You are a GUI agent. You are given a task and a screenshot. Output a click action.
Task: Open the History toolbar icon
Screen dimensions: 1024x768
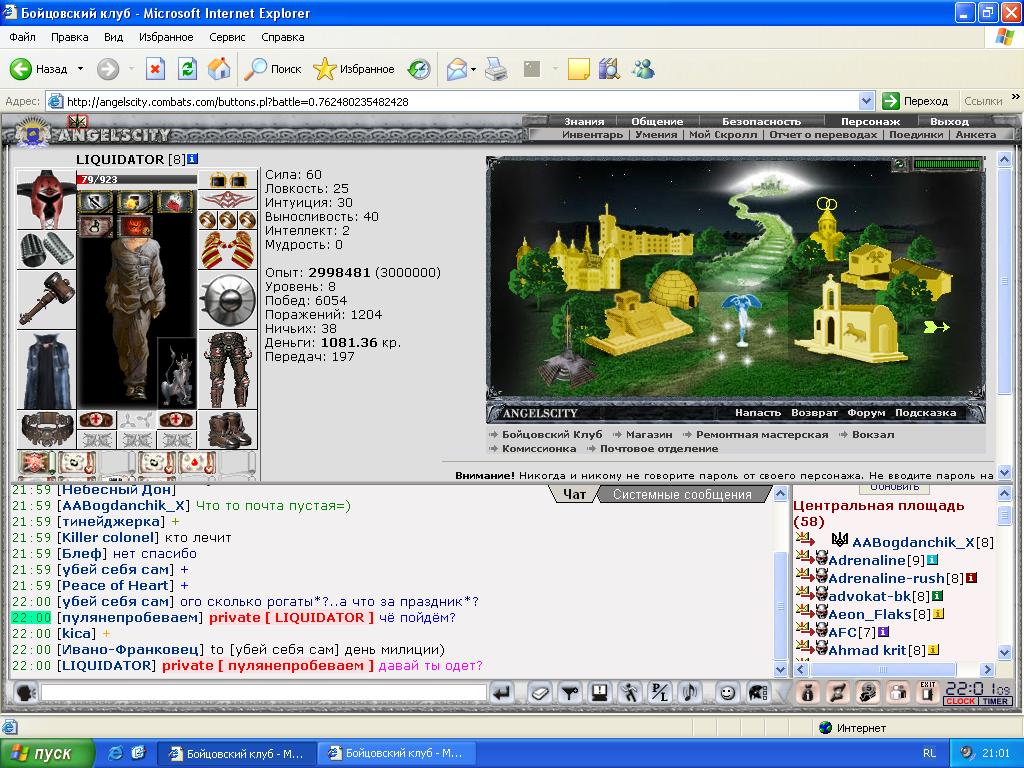point(419,69)
